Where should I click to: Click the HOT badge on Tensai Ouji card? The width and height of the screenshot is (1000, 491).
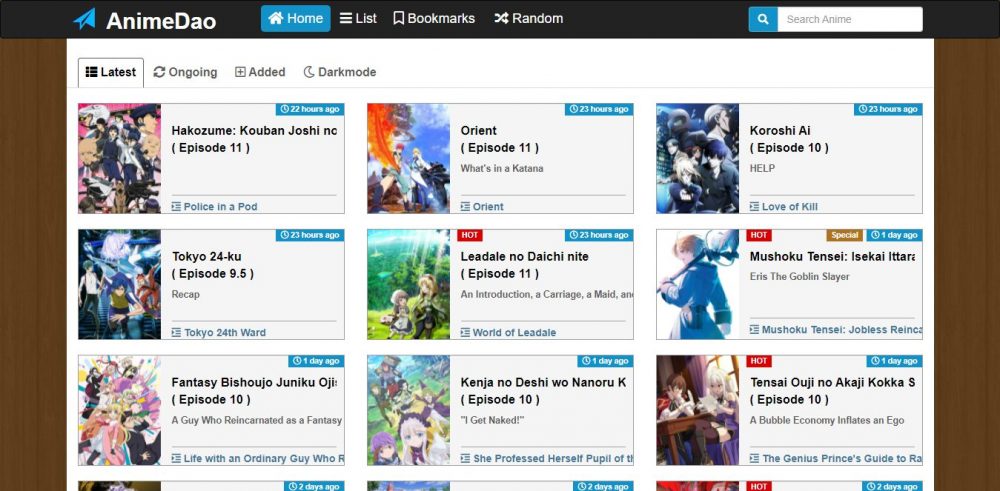[759, 361]
